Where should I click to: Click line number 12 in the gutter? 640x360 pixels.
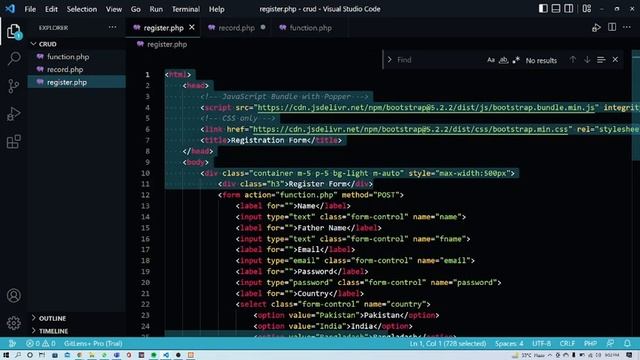(x=145, y=195)
